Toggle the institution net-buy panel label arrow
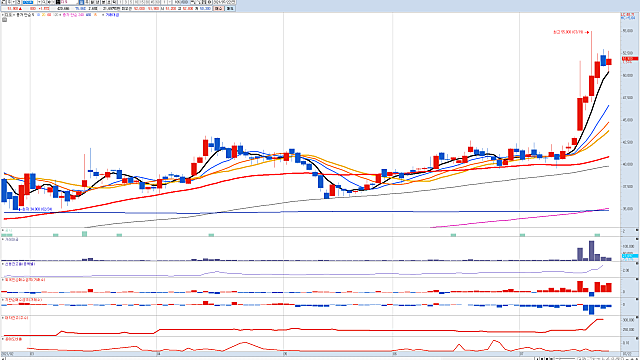 [3, 300]
